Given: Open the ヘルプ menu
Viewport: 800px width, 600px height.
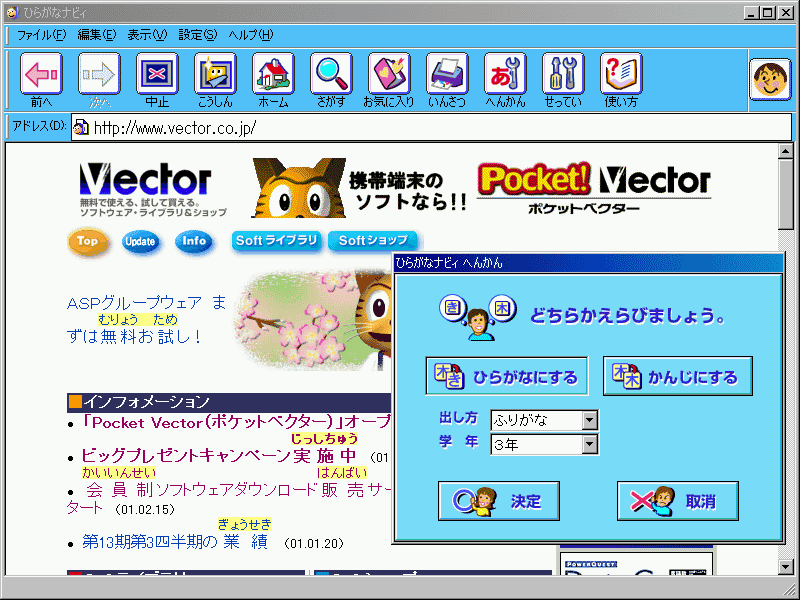Looking at the screenshot, I should [x=251, y=35].
